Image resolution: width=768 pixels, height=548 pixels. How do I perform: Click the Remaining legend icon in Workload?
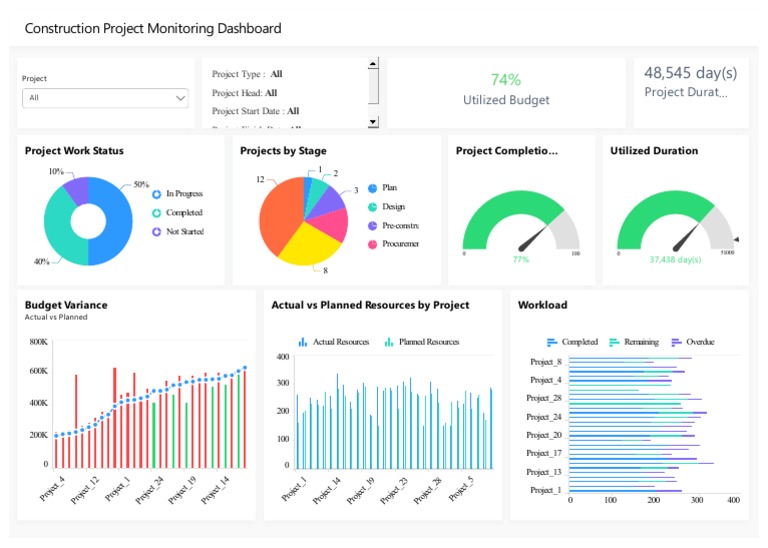pos(614,342)
